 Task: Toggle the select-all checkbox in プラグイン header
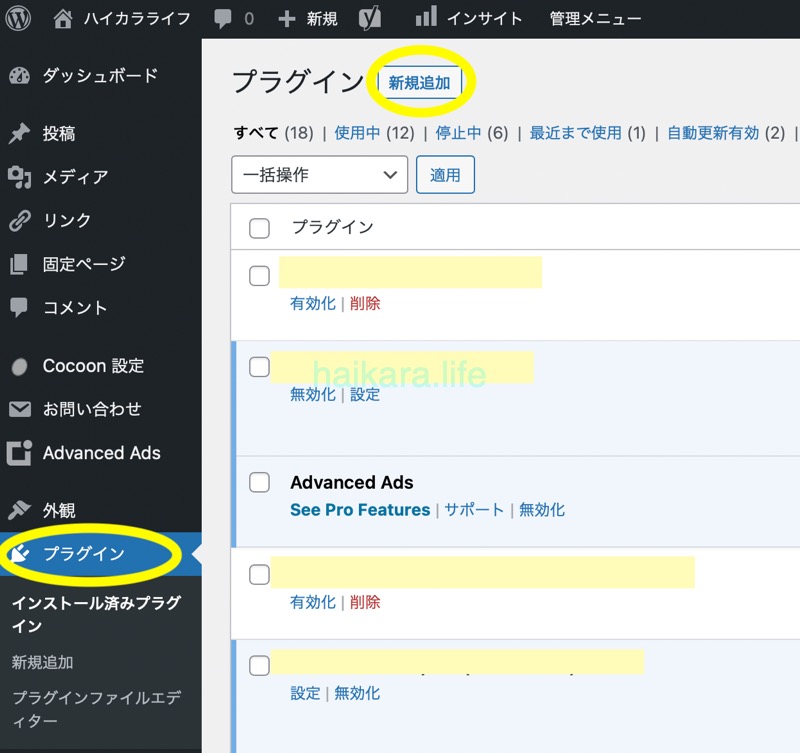(x=259, y=228)
